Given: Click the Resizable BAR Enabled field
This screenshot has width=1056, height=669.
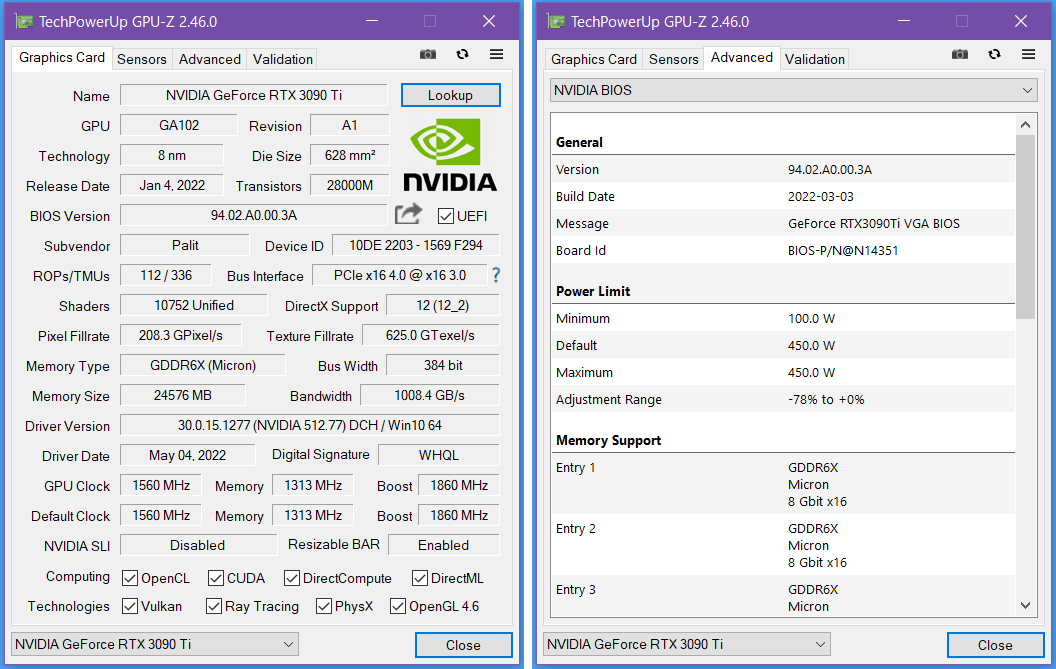Looking at the screenshot, I should click(444, 545).
